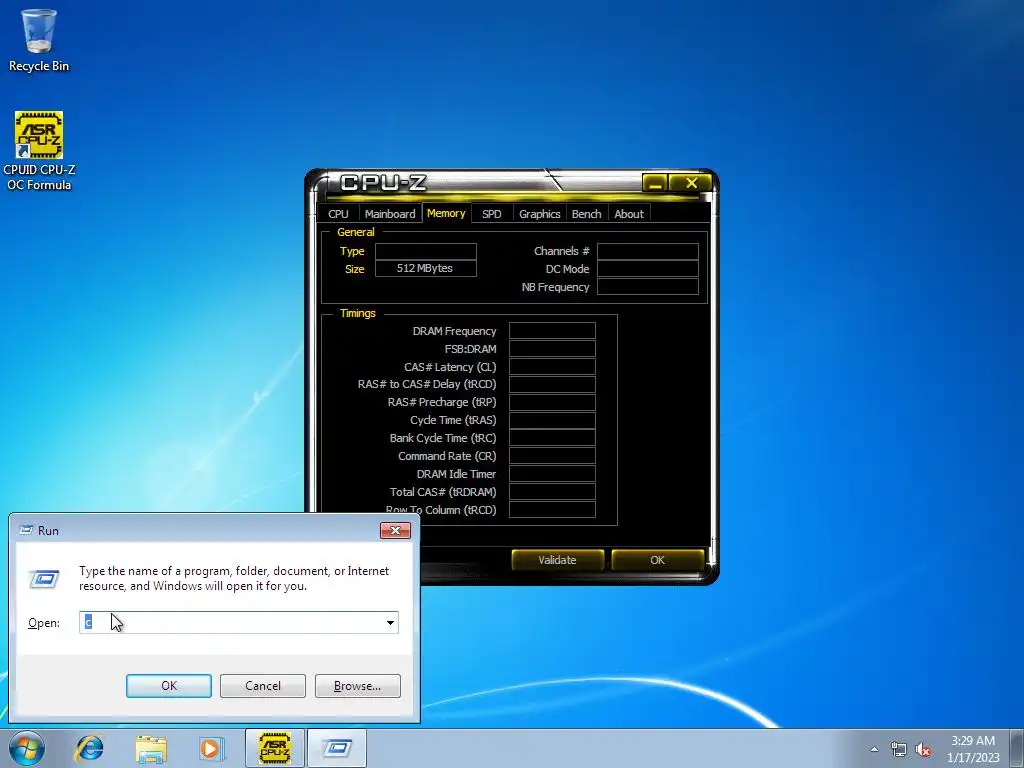Click the Command Rate (CR) value box

pos(552,456)
